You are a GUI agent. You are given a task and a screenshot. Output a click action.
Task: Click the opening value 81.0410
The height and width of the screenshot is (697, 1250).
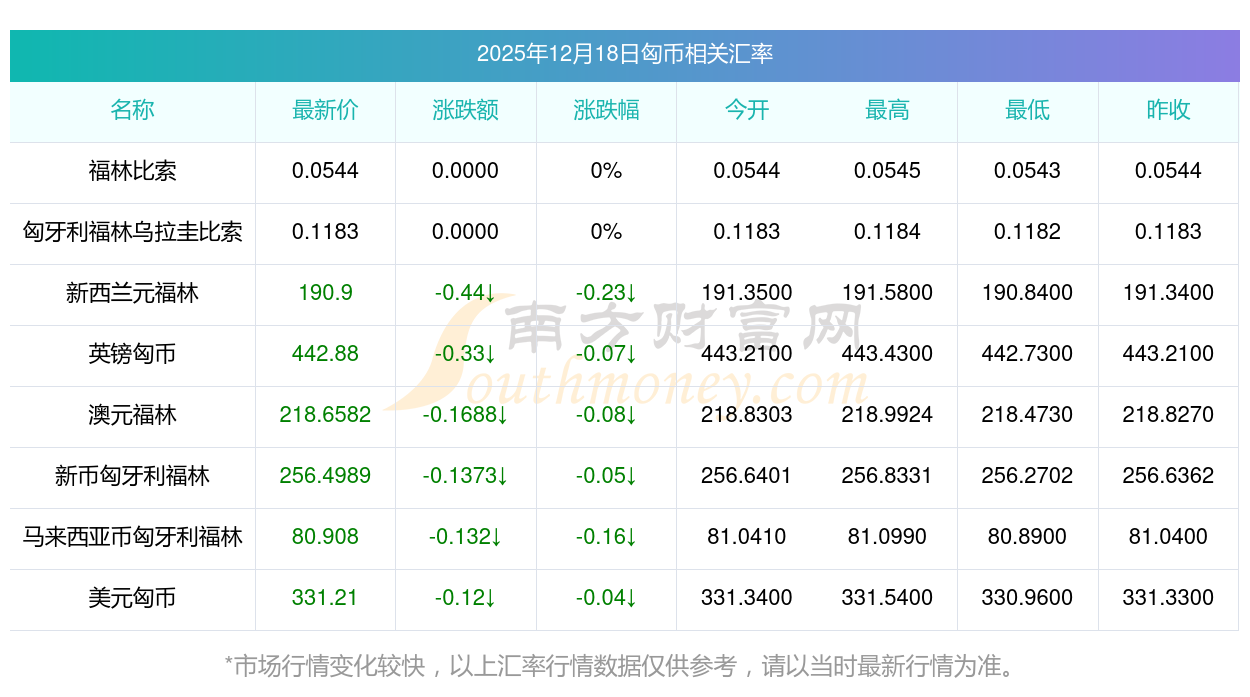coord(747,537)
